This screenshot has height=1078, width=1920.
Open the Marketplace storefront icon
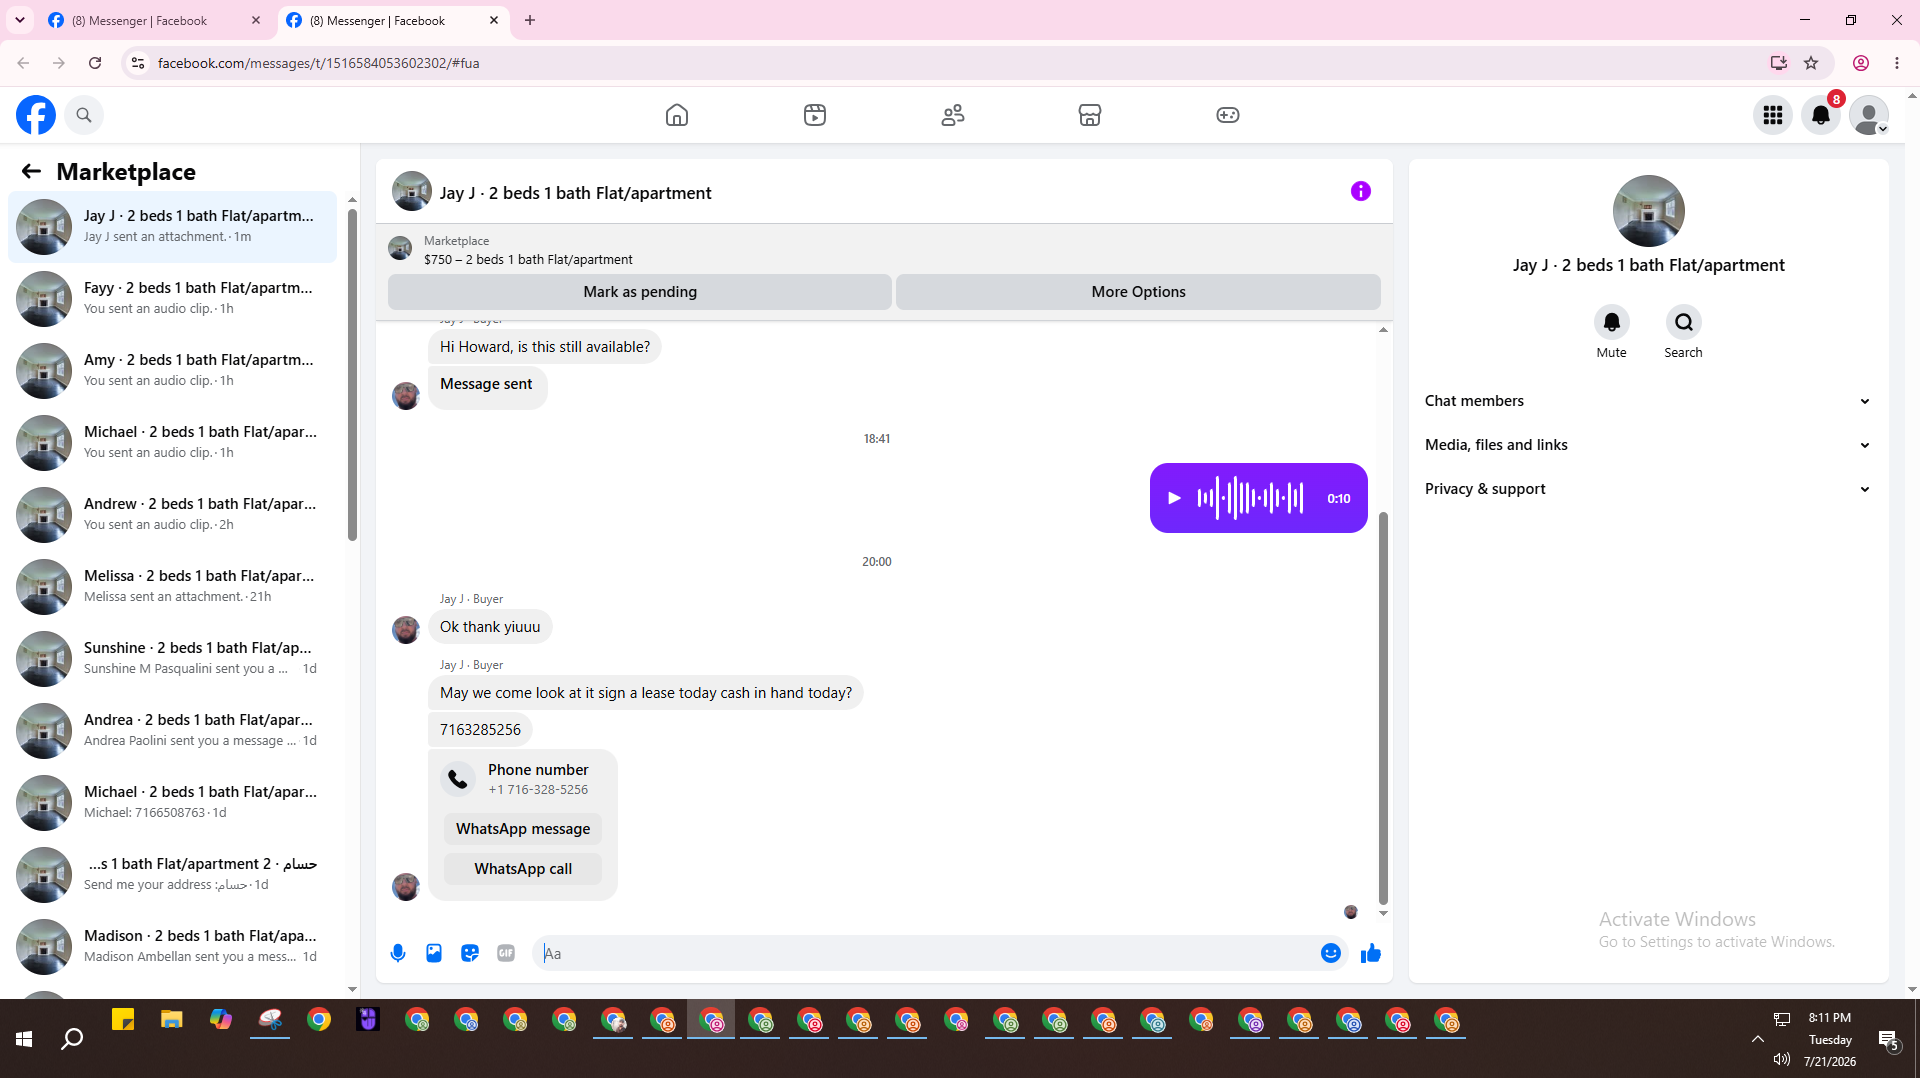pos(1090,115)
